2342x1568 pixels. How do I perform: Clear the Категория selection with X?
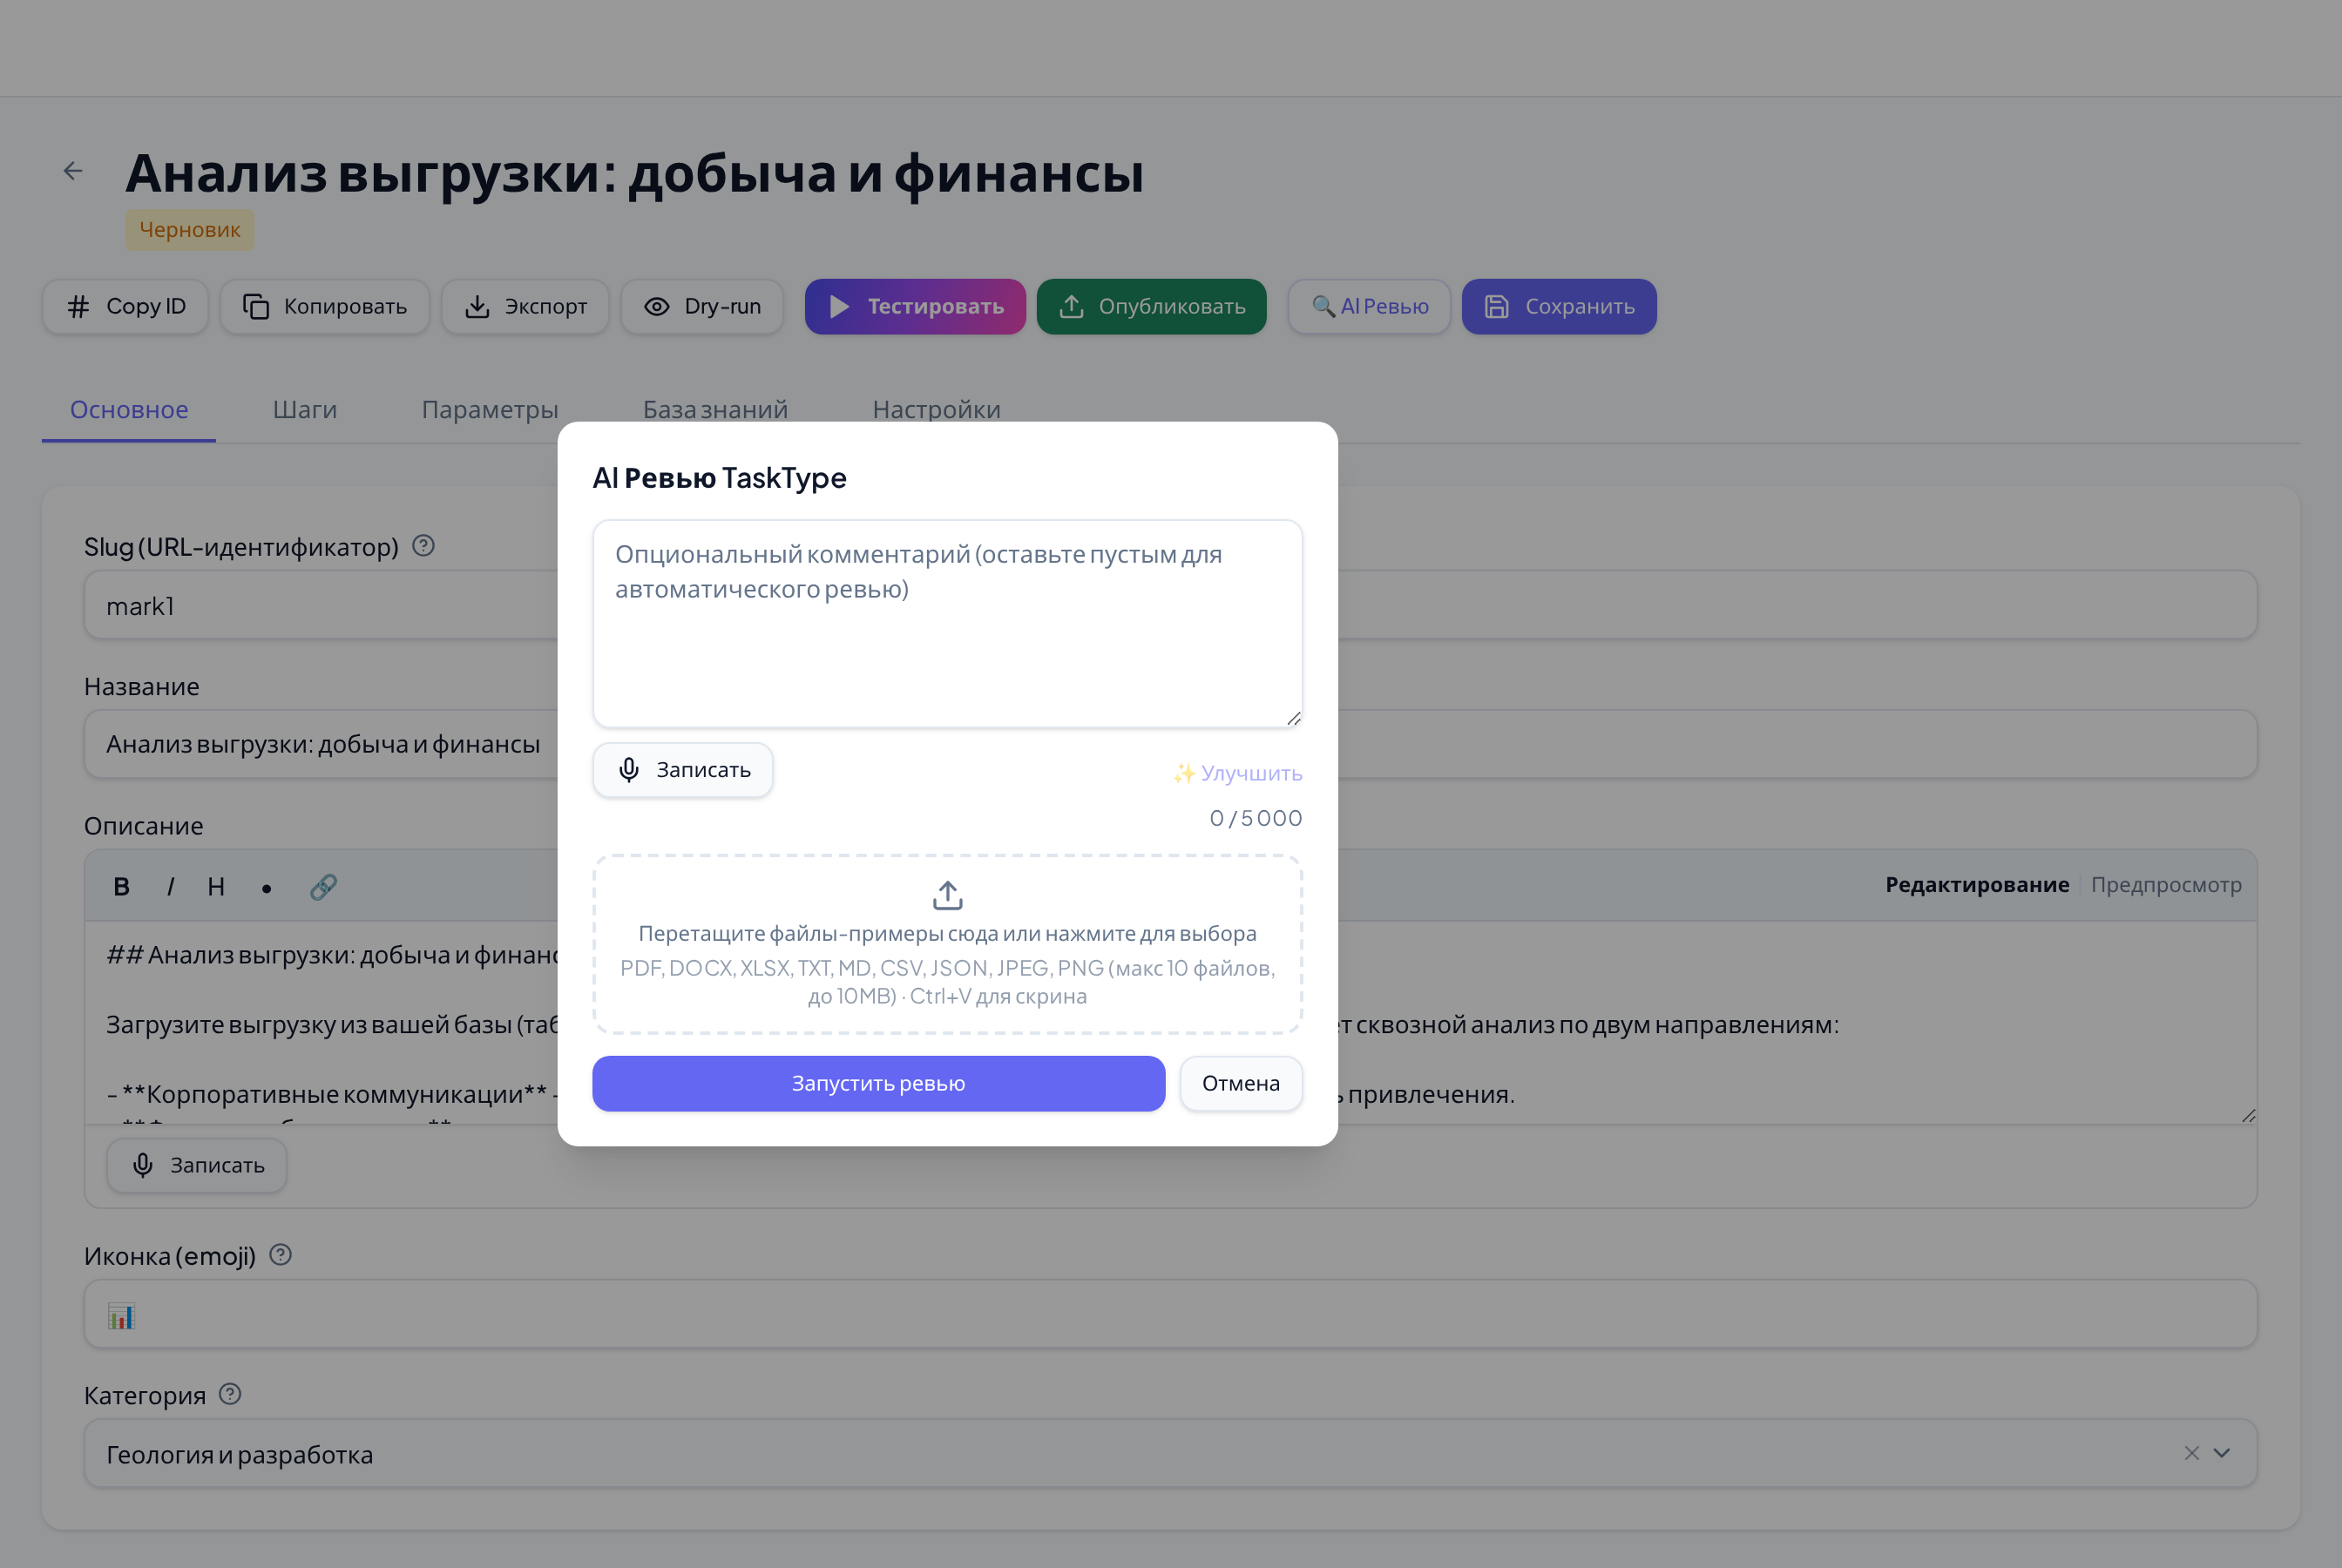click(x=2192, y=1453)
